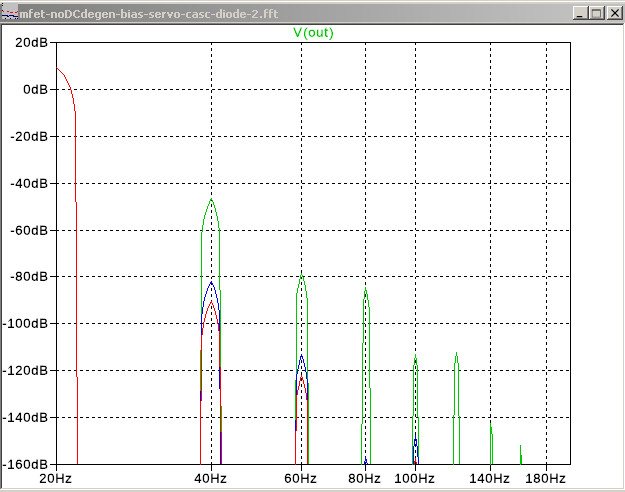
Task: Click the 60Hz horizontal axis label
Action: coord(301,478)
